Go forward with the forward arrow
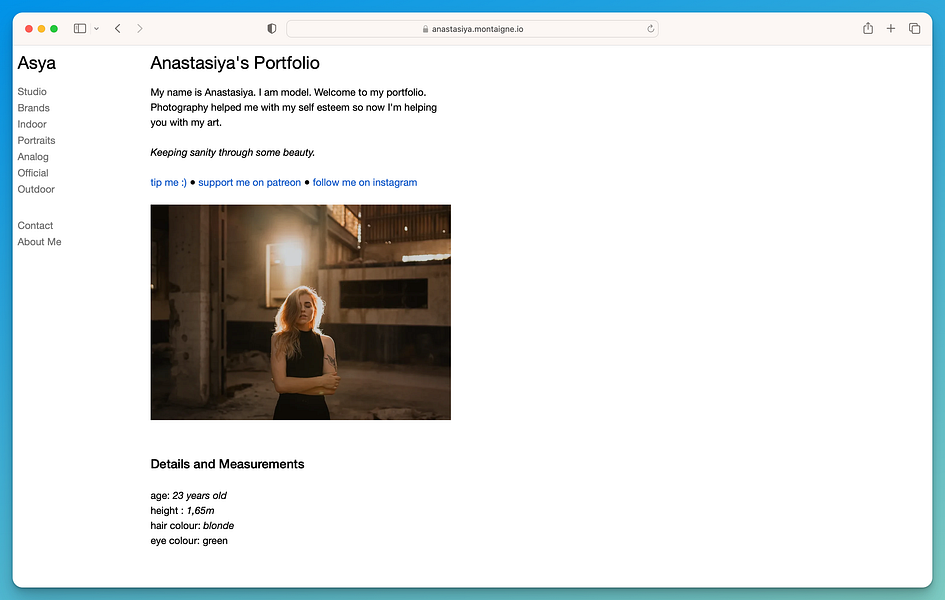This screenshot has width=945, height=600. pos(140,28)
